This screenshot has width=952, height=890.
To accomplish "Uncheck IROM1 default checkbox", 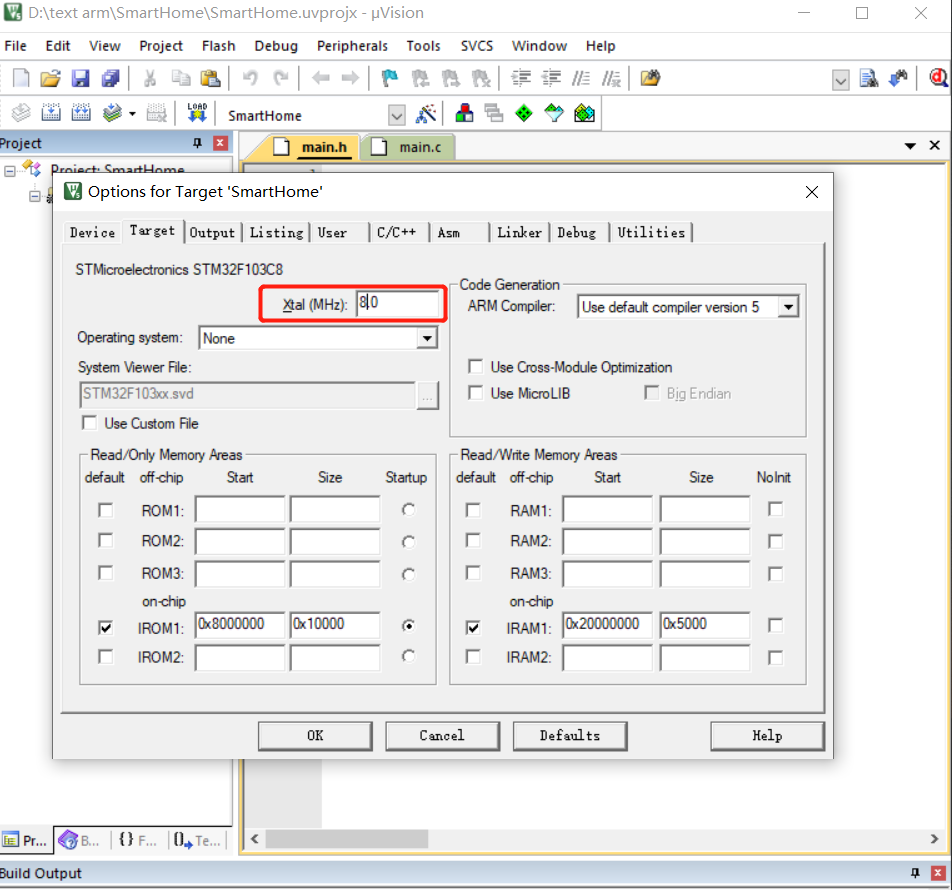I will click(x=106, y=627).
